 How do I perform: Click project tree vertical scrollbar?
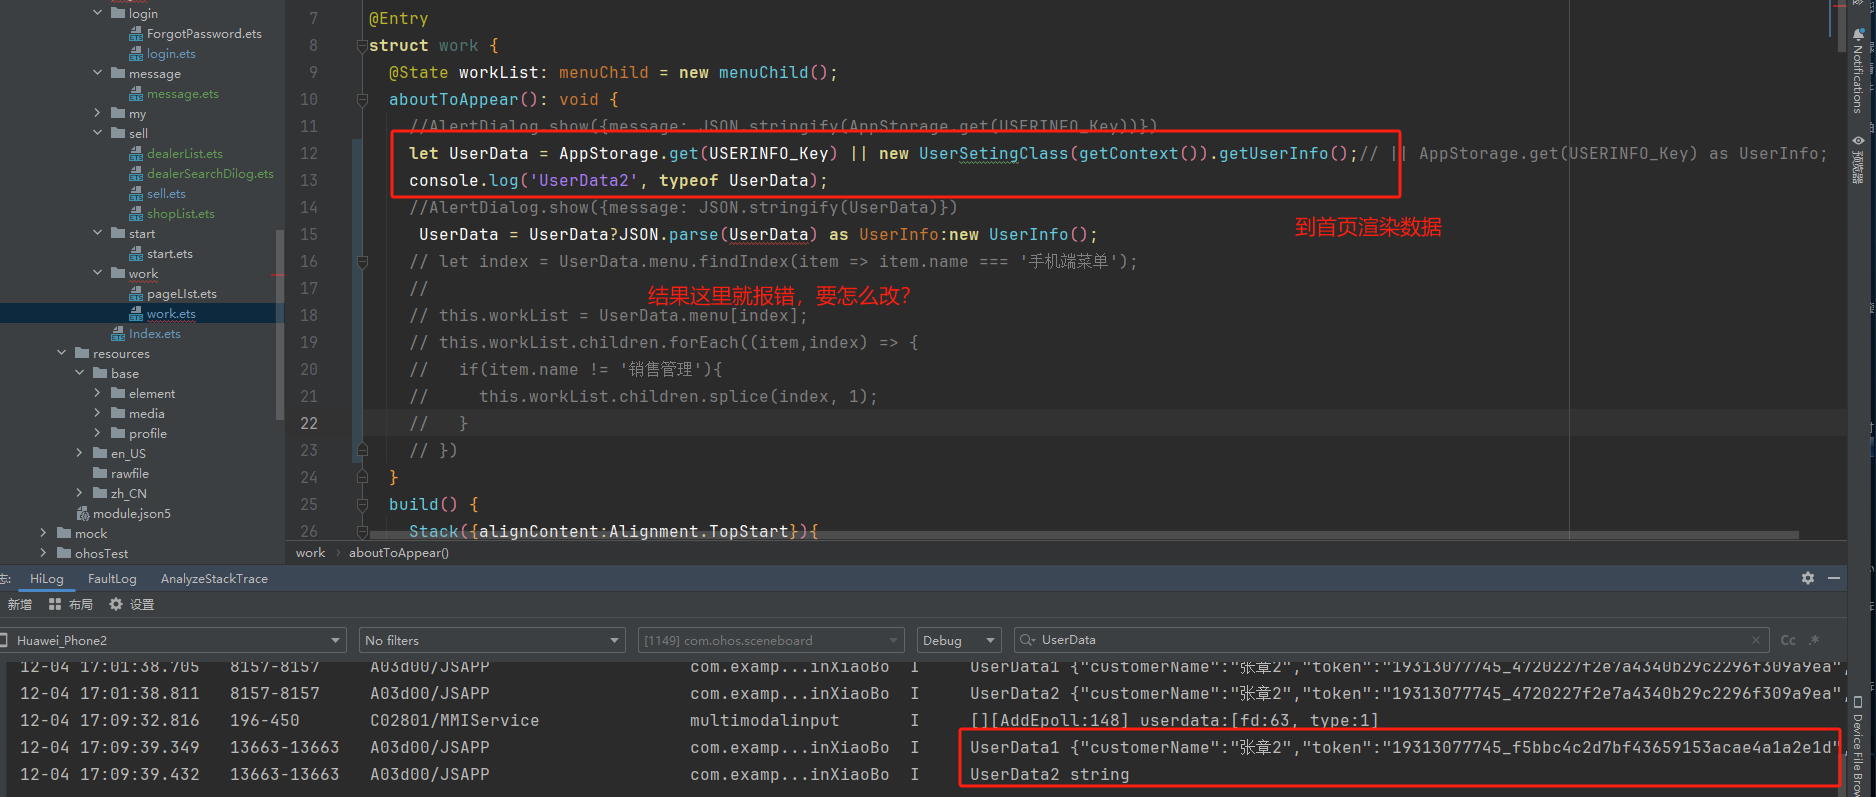[280, 325]
